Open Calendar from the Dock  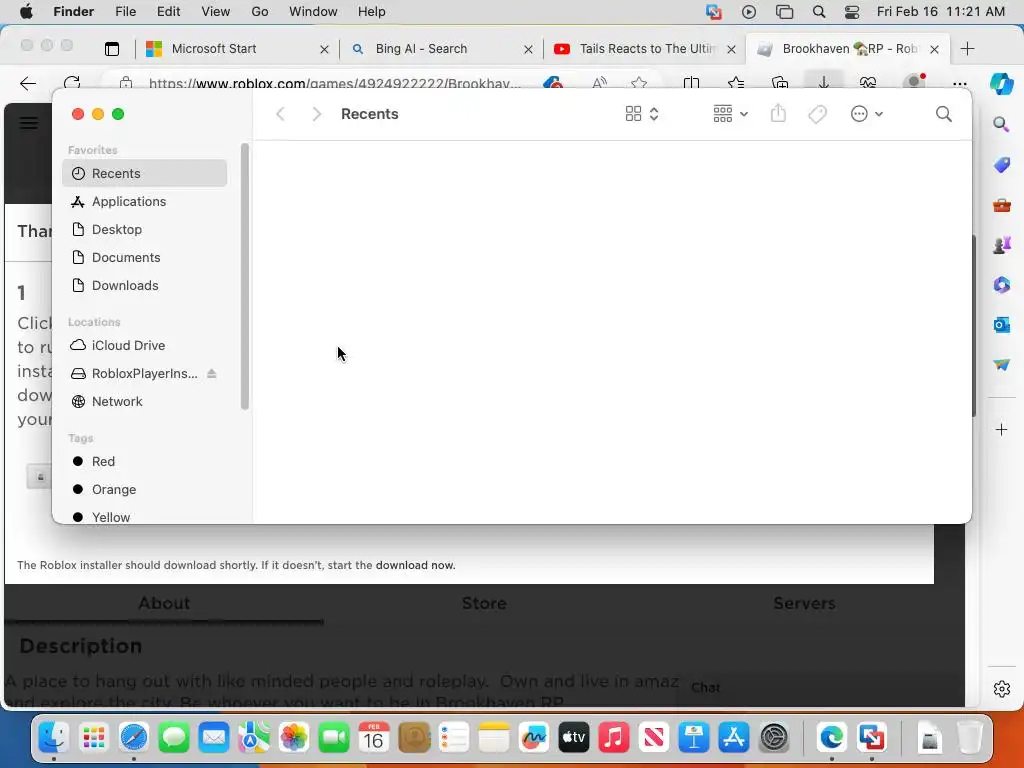[374, 738]
